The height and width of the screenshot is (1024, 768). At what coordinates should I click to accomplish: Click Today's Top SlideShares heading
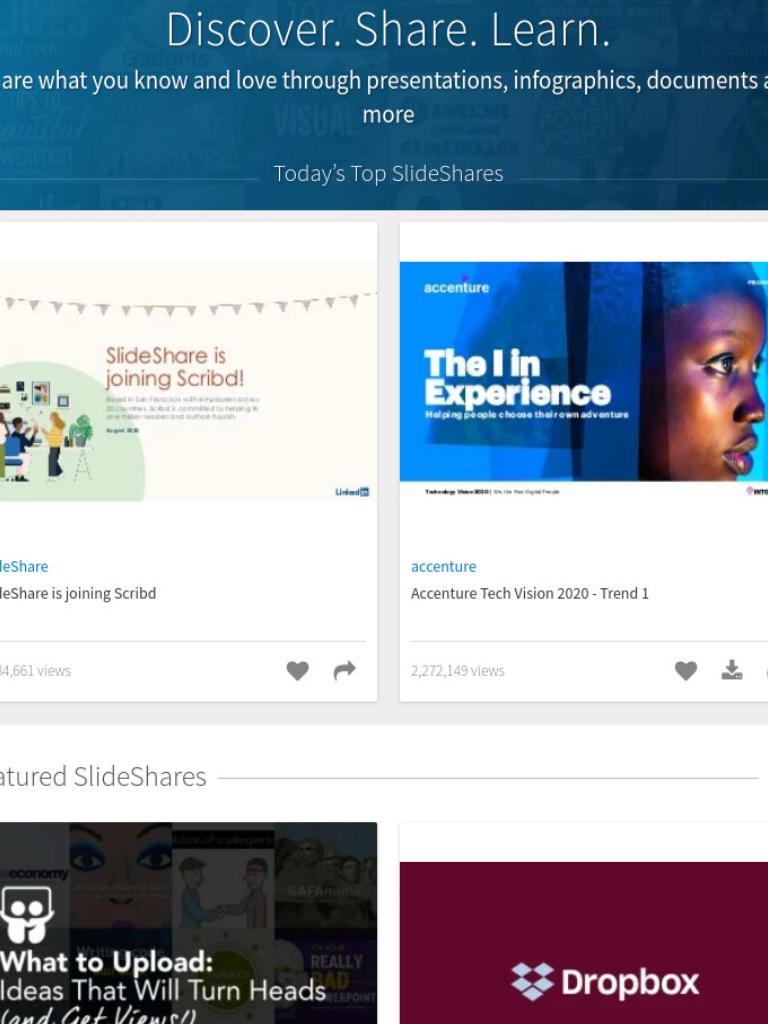(x=388, y=174)
